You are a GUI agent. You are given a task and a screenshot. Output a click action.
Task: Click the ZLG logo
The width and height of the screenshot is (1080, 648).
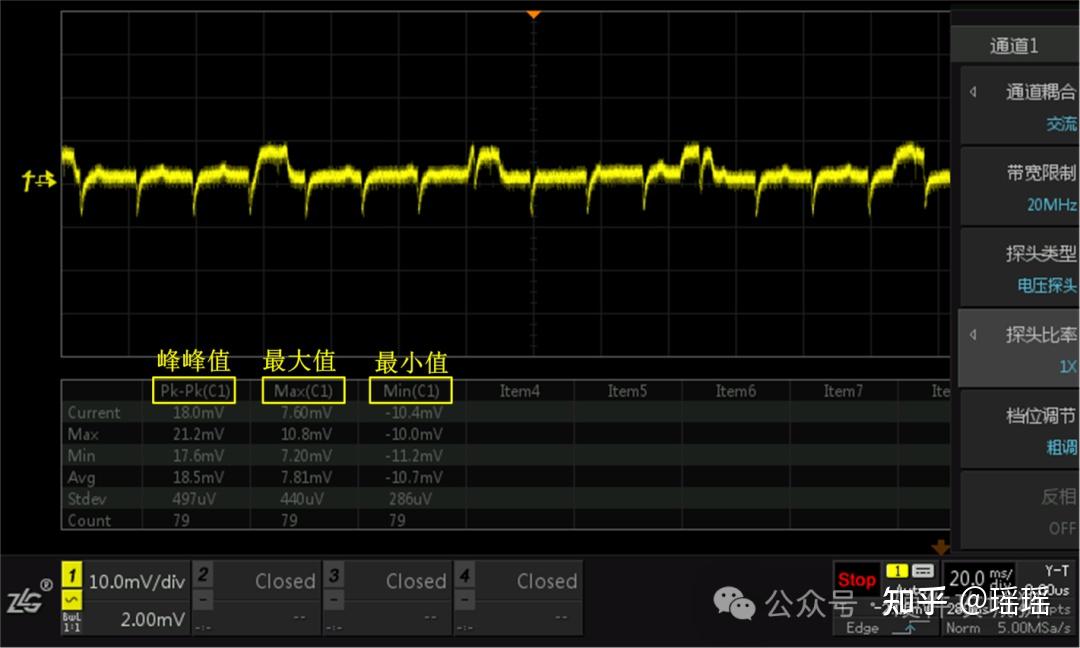29,598
